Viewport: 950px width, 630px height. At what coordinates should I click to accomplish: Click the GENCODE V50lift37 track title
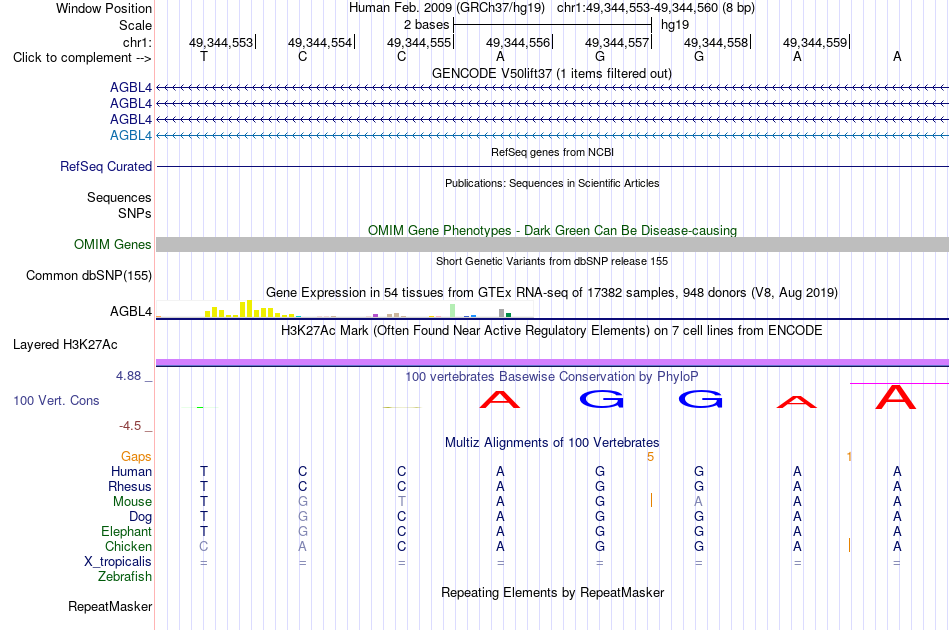552,73
